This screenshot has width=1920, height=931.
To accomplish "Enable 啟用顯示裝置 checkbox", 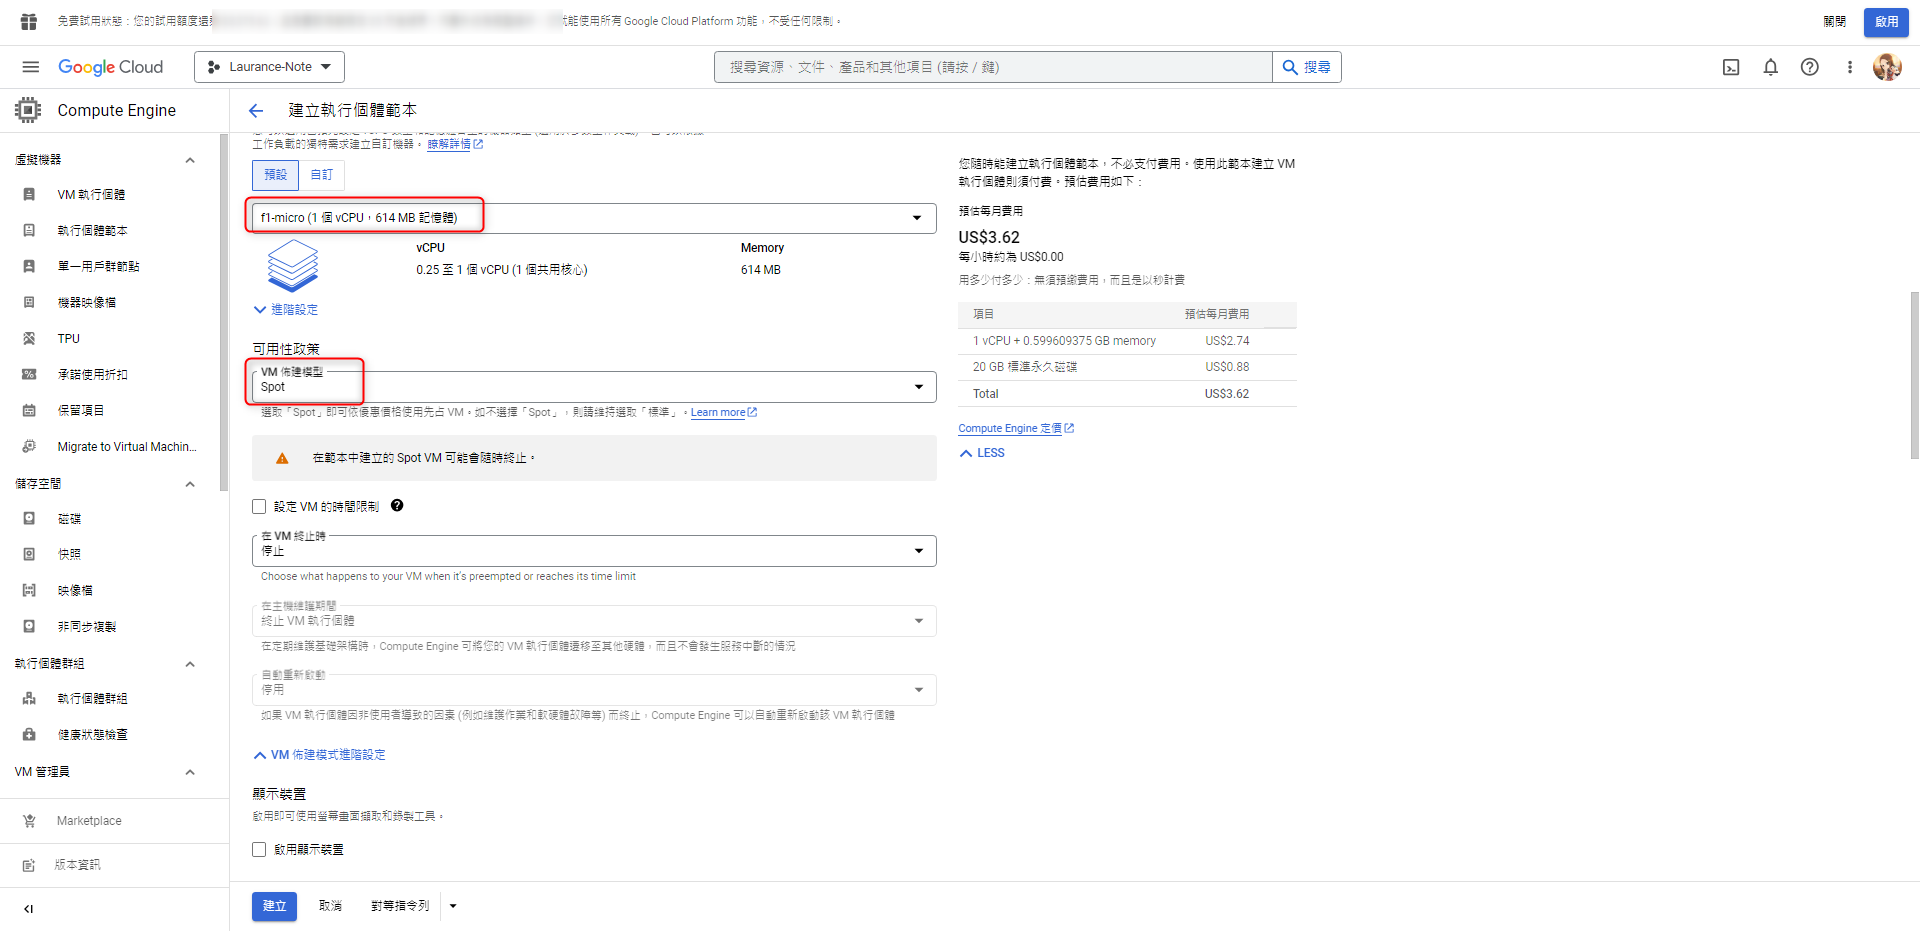I will [x=259, y=850].
